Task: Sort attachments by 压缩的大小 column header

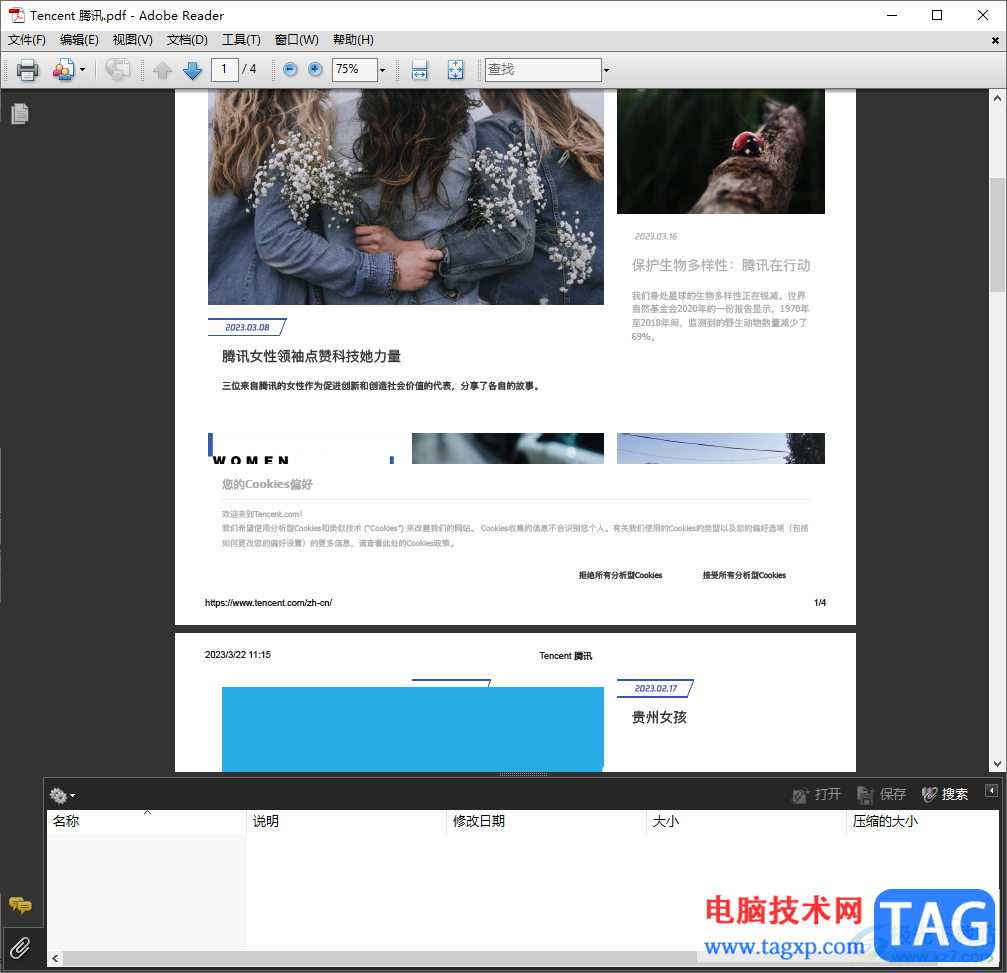Action: pyautogui.click(x=923, y=821)
